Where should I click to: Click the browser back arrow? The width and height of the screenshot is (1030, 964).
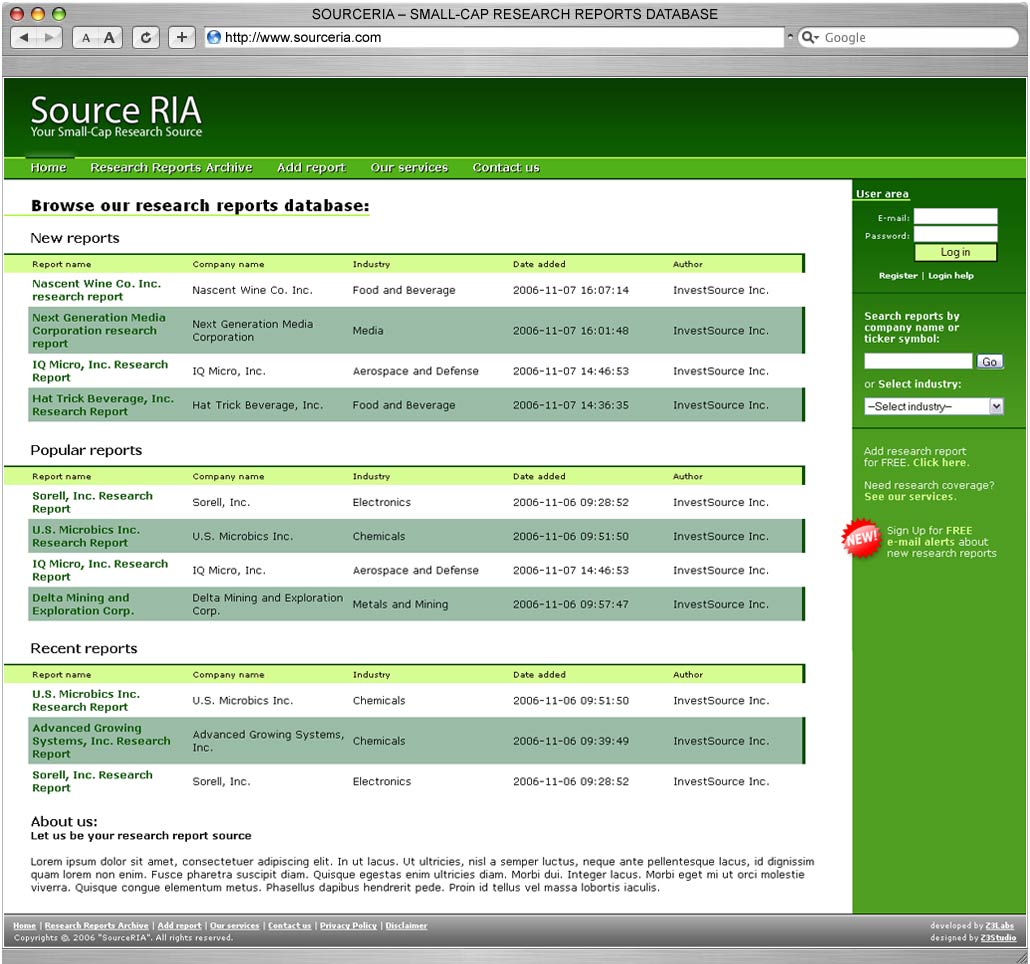pos(23,37)
